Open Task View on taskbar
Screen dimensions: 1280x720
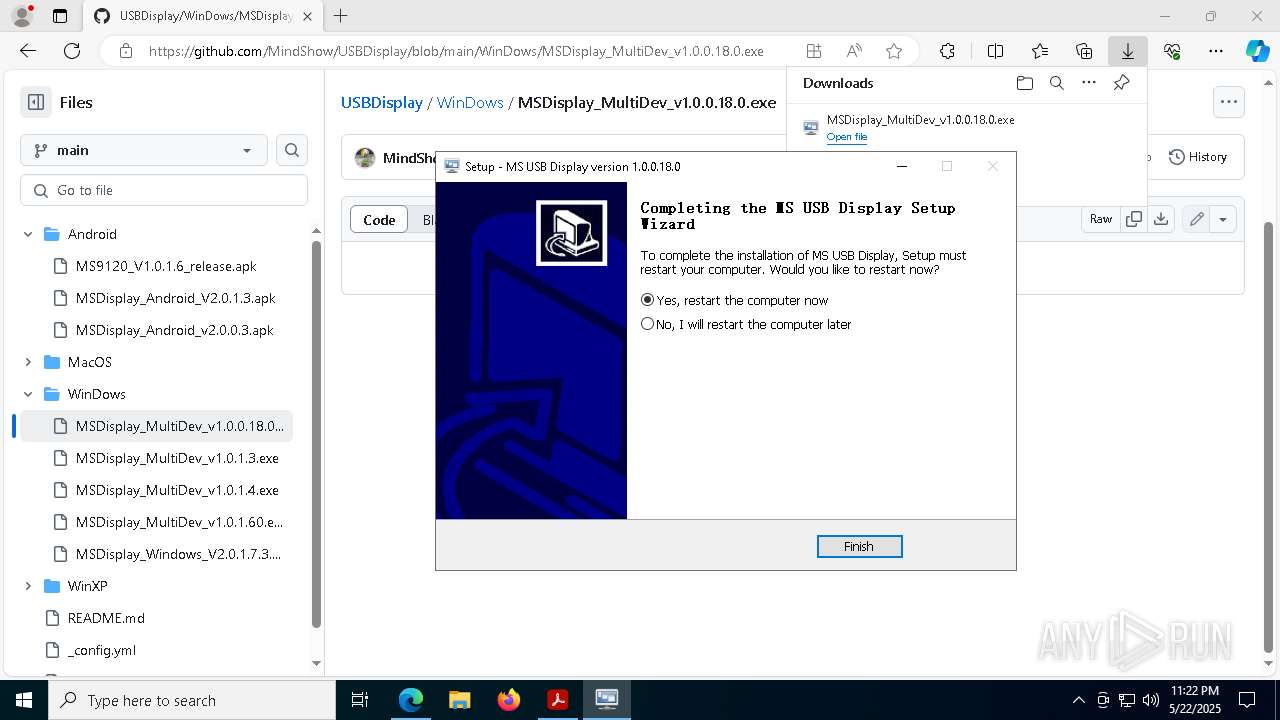[x=360, y=700]
